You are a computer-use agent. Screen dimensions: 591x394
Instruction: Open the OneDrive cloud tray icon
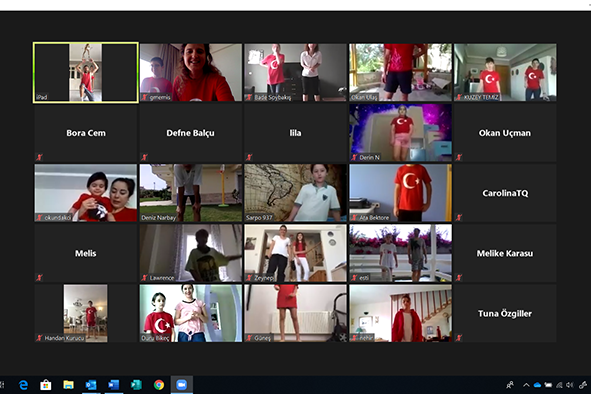[x=537, y=385]
